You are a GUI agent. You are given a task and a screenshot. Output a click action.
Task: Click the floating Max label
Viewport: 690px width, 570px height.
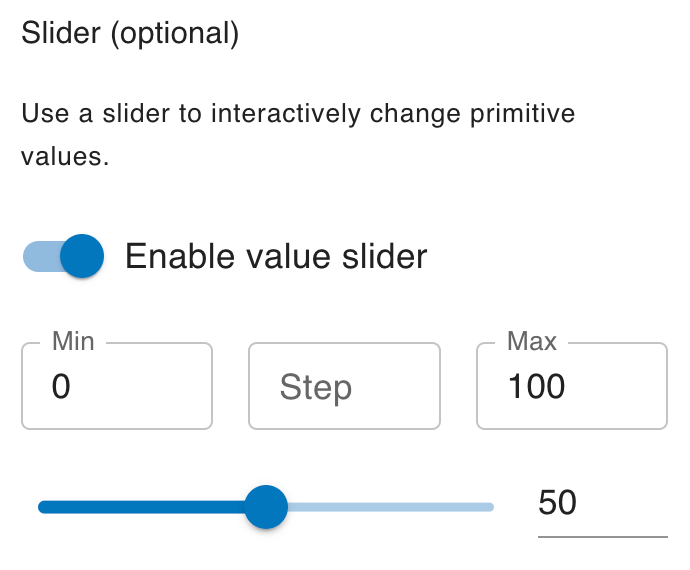(x=532, y=341)
